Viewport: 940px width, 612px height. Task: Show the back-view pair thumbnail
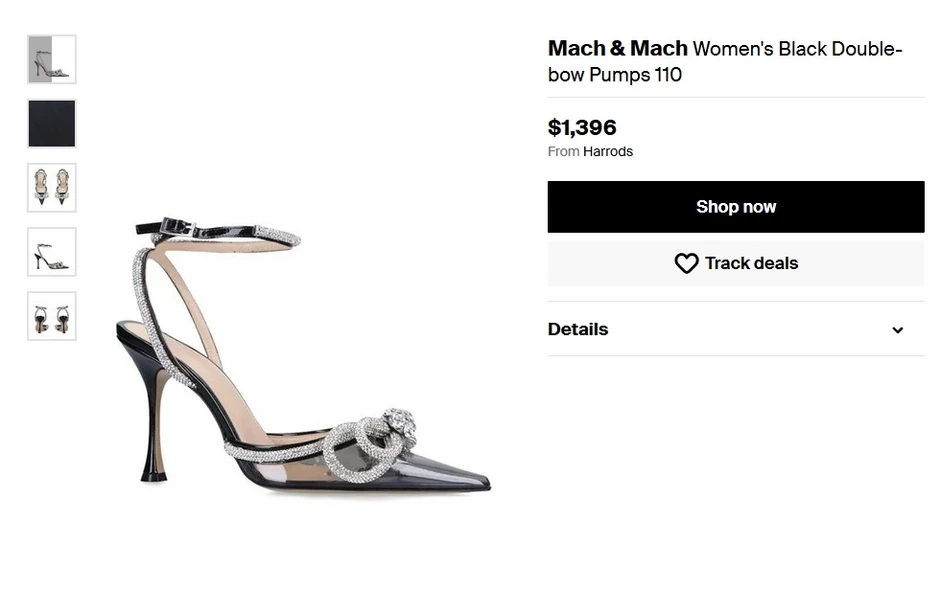pyautogui.click(x=52, y=316)
